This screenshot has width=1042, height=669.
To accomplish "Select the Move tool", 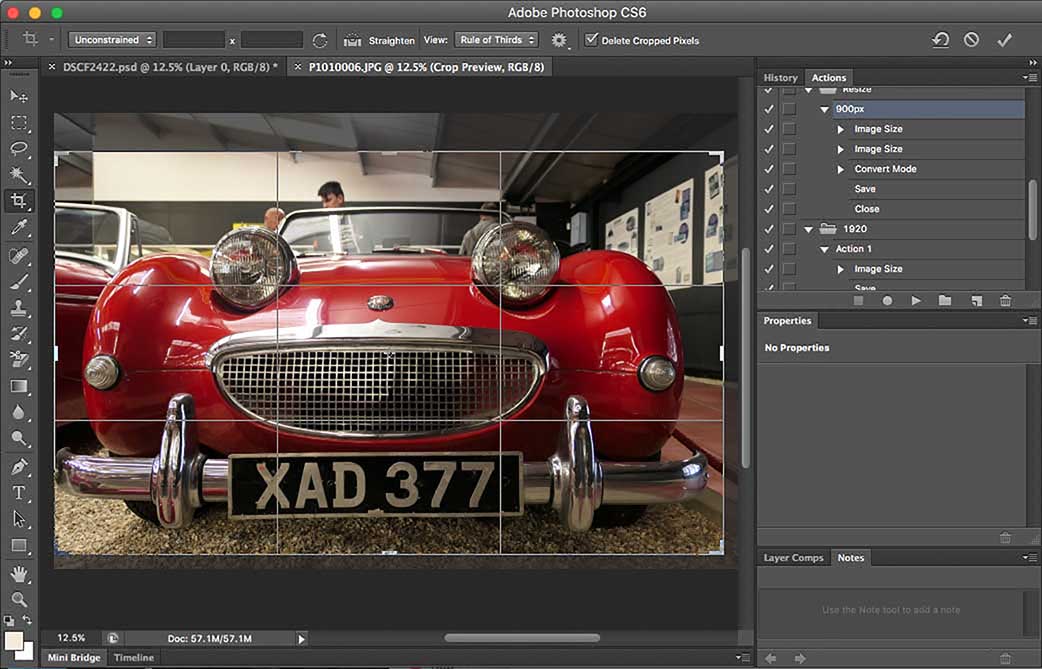I will (19, 96).
